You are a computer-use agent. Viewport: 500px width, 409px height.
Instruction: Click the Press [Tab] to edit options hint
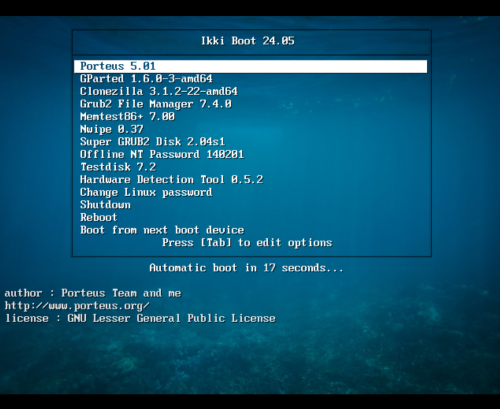click(247, 243)
